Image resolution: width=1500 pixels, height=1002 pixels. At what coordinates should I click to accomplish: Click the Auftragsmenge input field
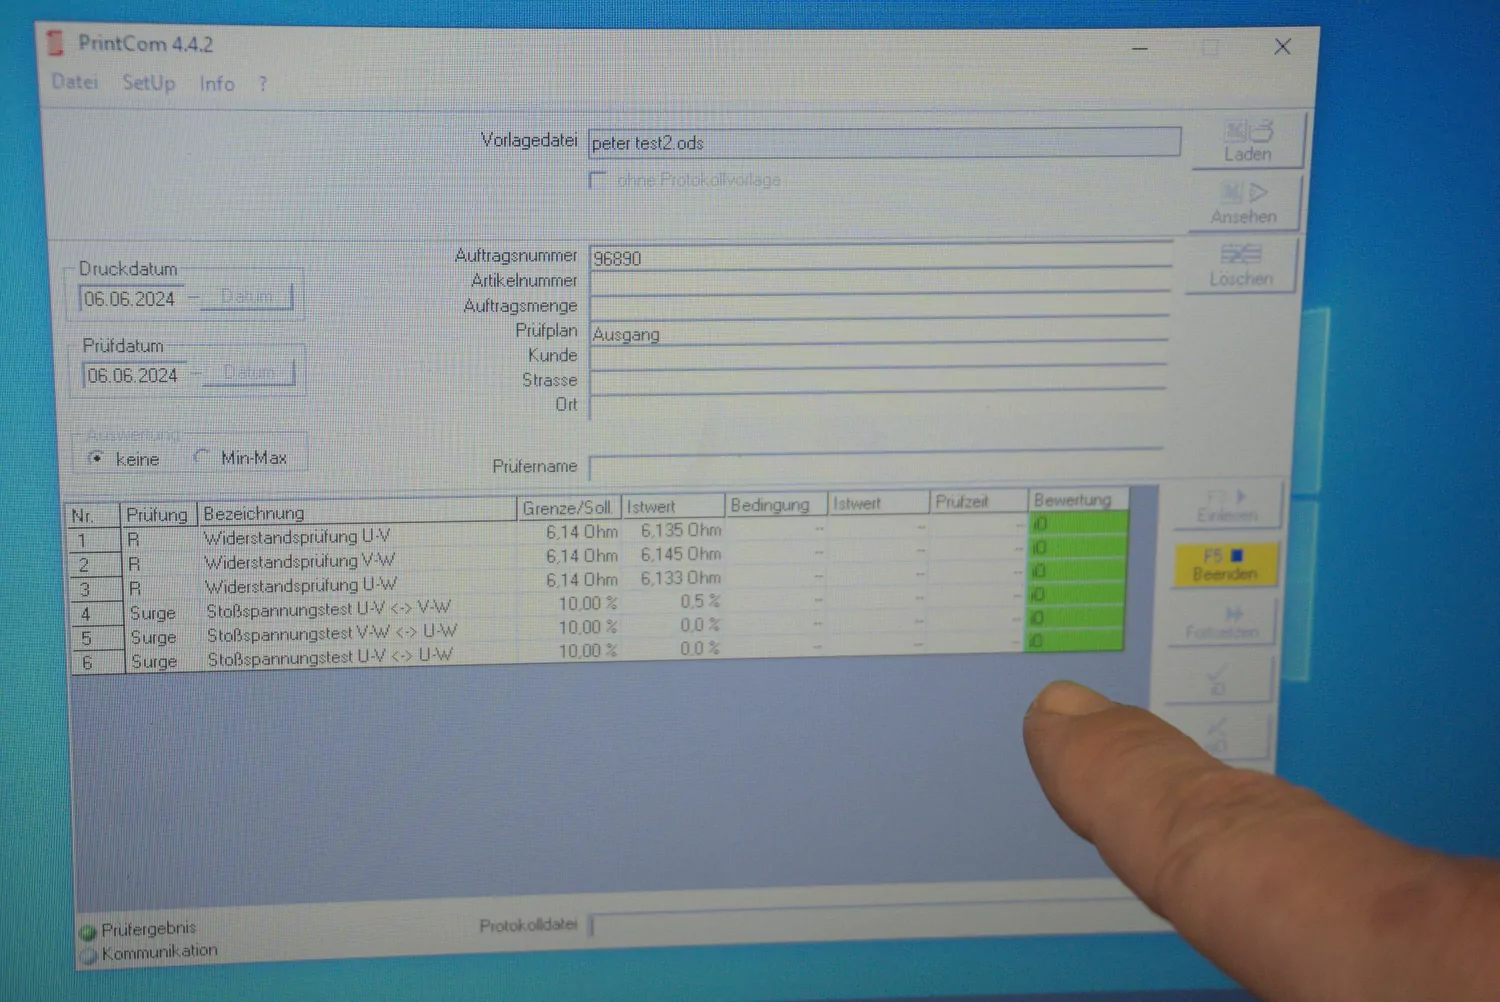pos(879,305)
